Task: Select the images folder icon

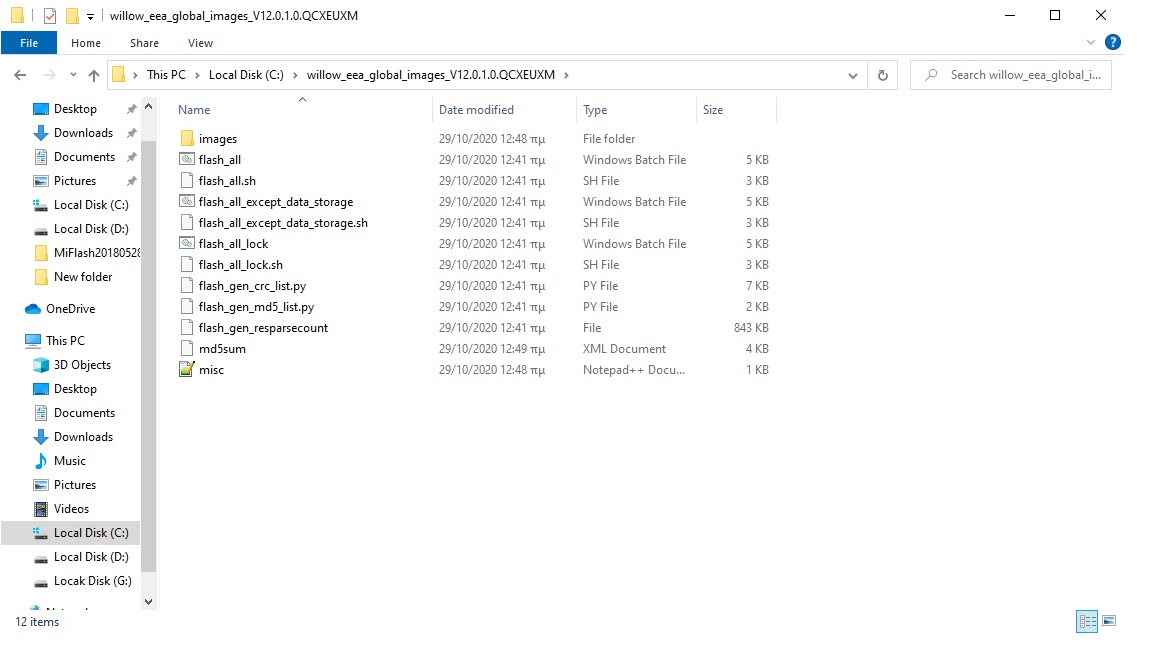Action: [187, 139]
